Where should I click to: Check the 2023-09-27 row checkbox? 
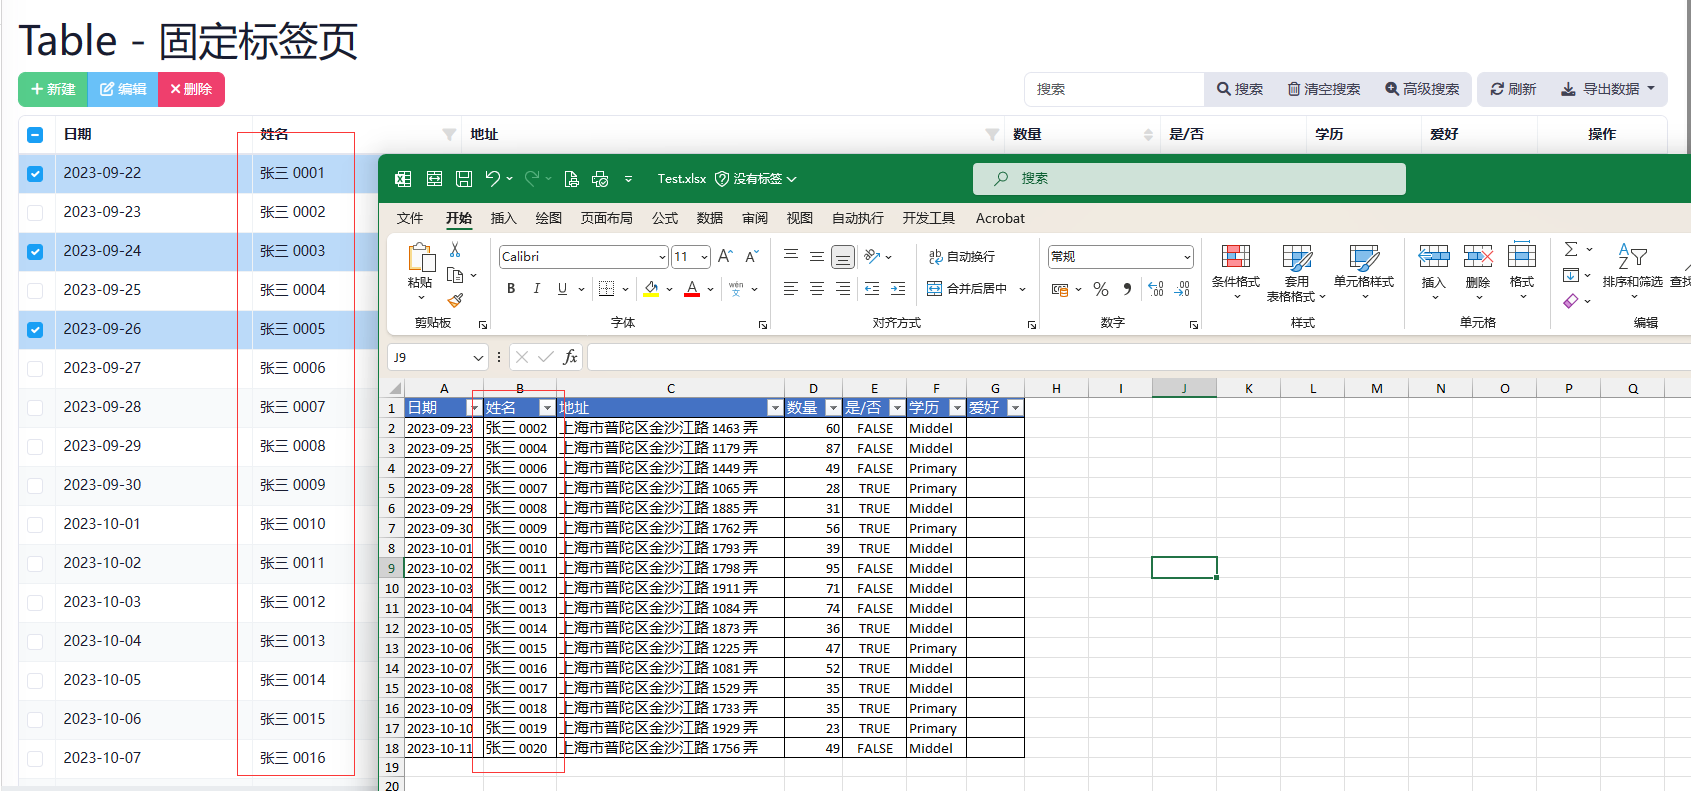[x=35, y=369]
